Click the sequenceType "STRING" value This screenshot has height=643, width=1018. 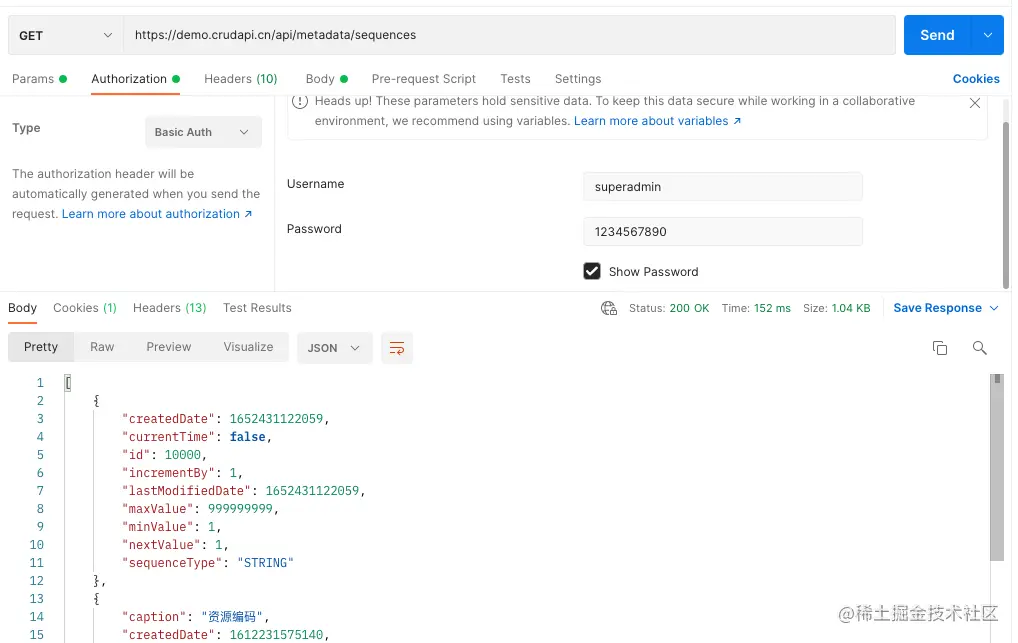pos(265,562)
